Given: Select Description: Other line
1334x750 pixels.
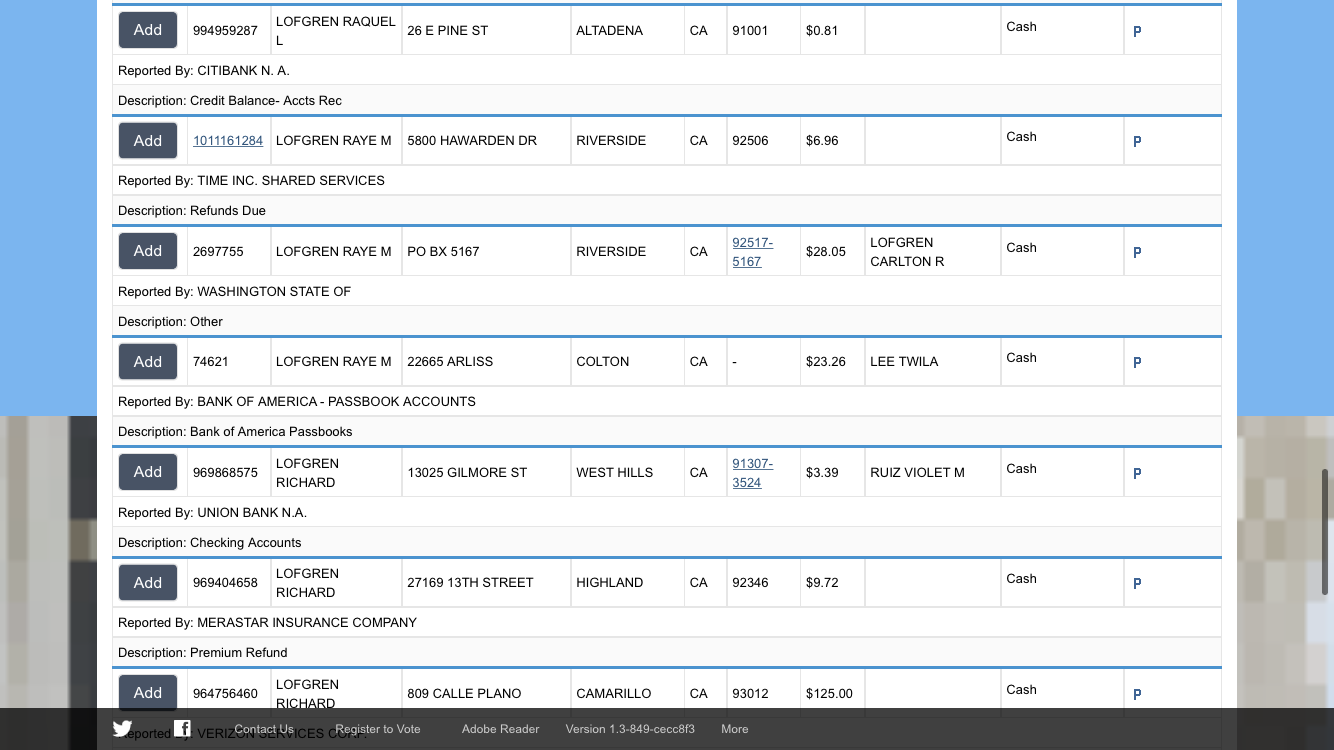Looking at the screenshot, I should tap(666, 322).
